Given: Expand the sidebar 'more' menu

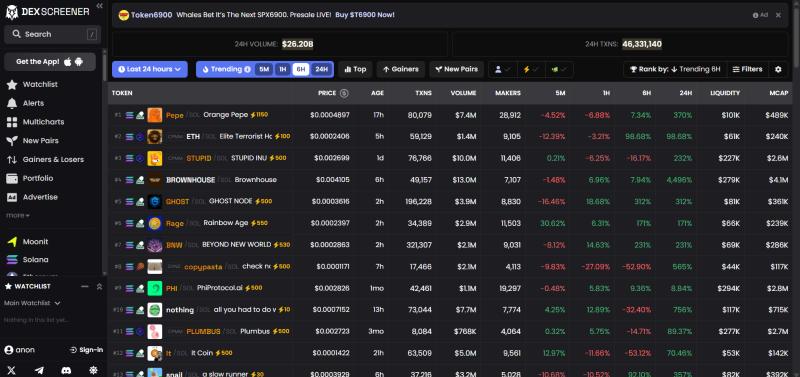Looking at the screenshot, I should click(18, 215).
